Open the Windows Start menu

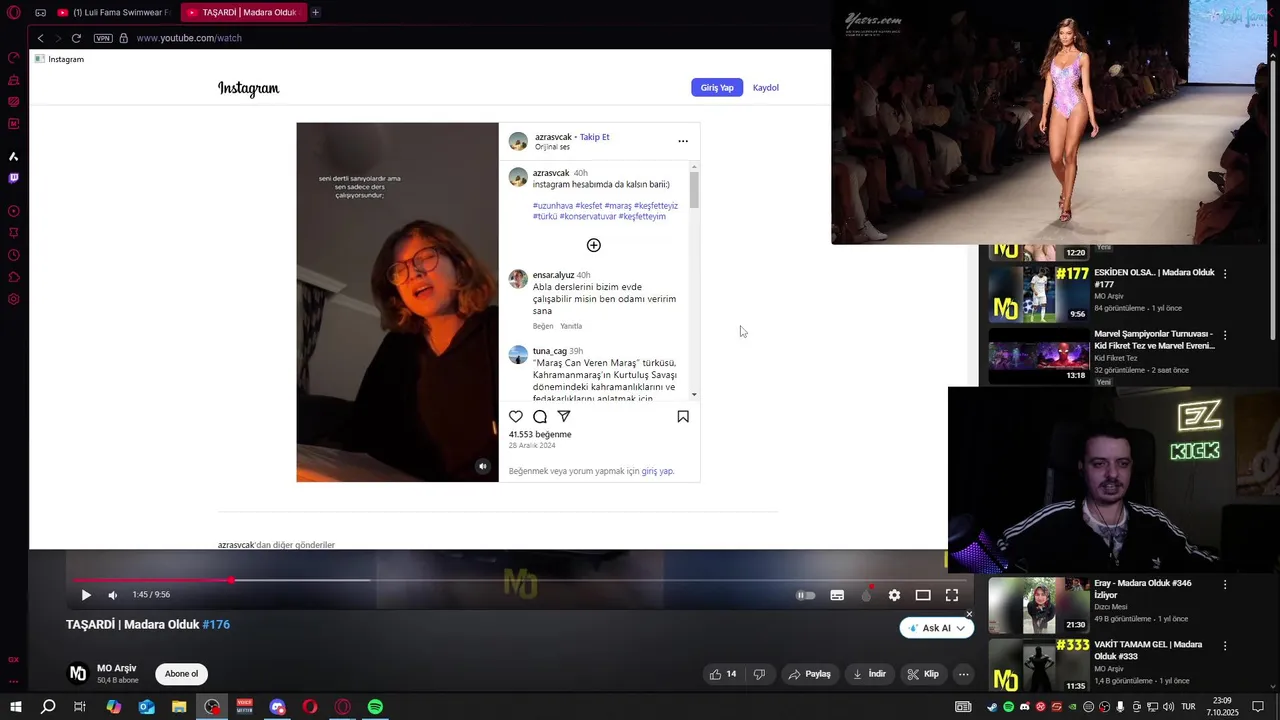pos(16,707)
